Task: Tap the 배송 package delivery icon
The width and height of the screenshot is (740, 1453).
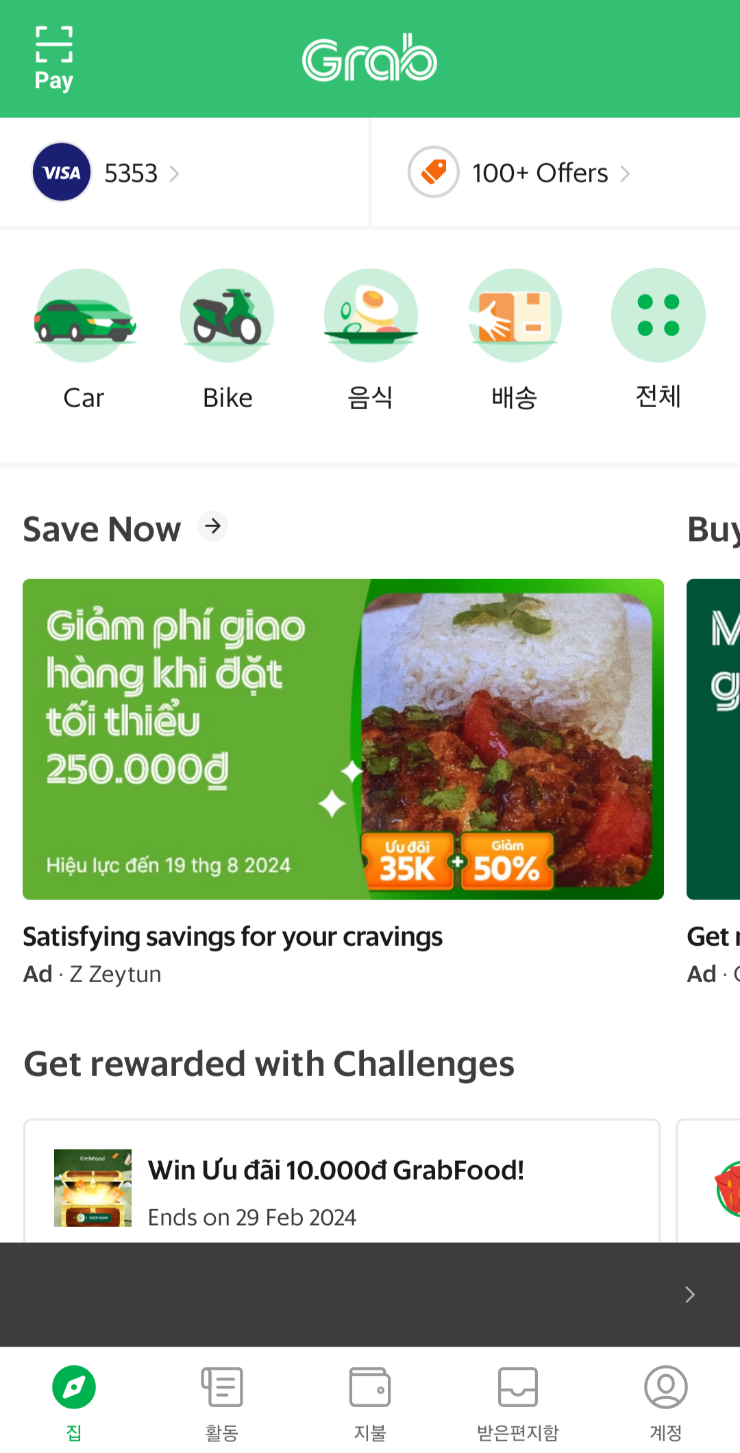Action: (514, 316)
